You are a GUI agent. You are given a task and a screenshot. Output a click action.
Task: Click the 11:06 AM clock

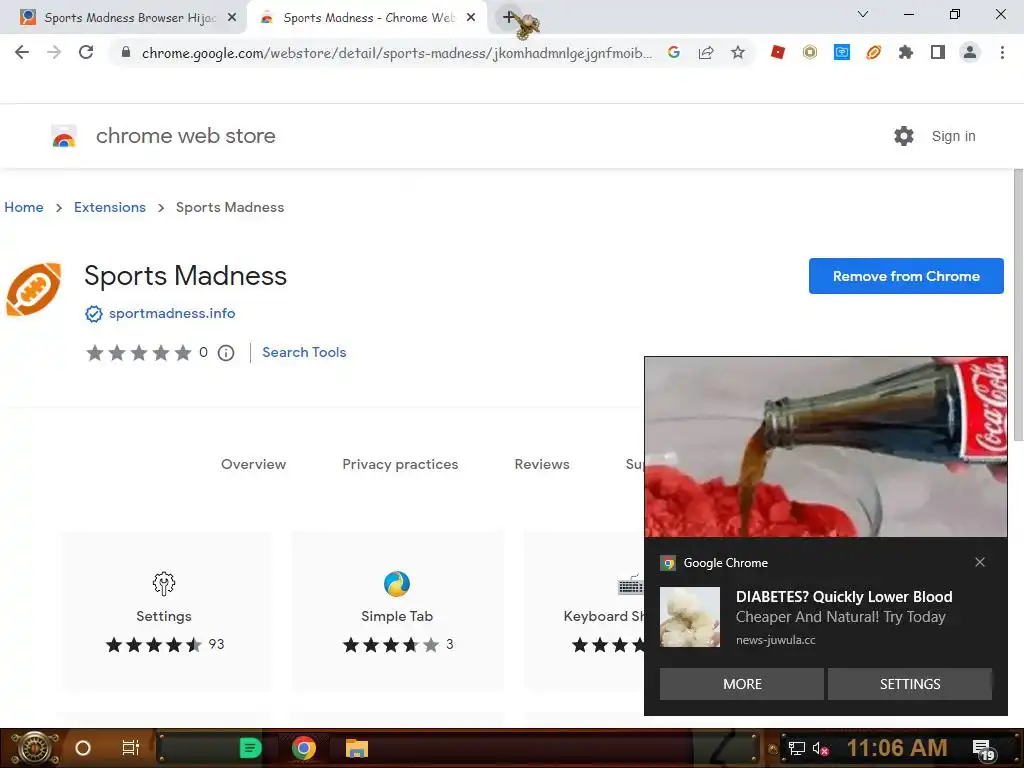click(x=897, y=748)
